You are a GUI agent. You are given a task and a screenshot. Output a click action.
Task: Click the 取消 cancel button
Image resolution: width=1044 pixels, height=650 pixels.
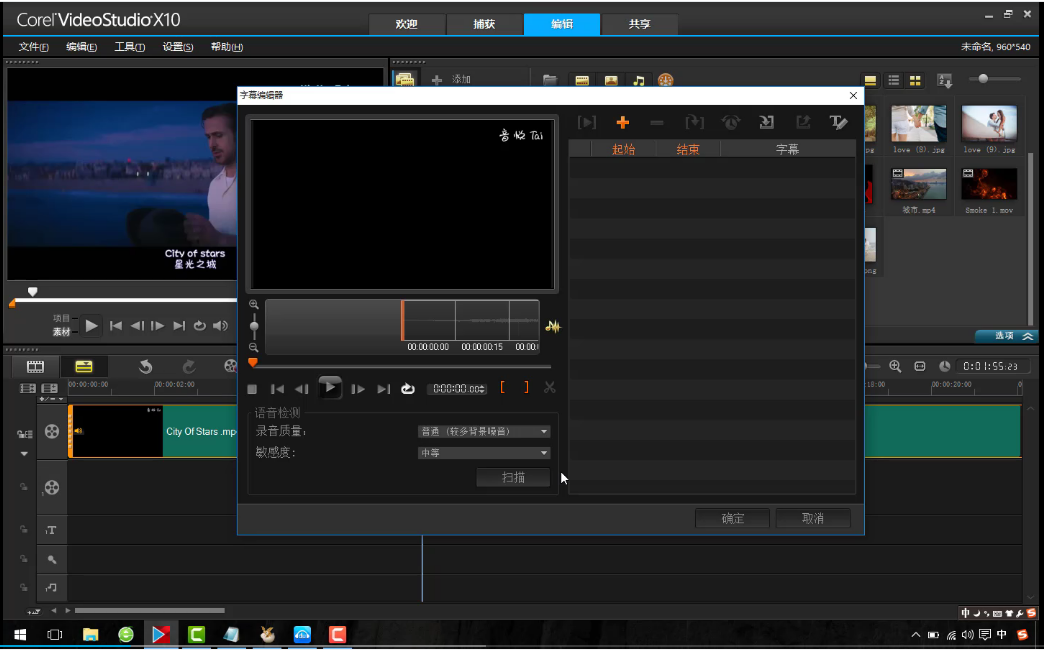point(813,518)
